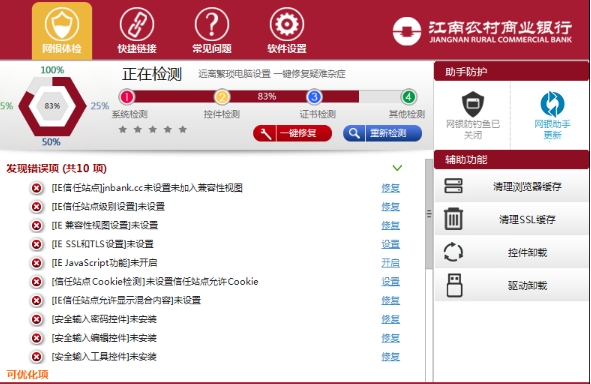Click the 清理浏览器缓存 button
Screen dimensions: 591x384
(x=511, y=186)
